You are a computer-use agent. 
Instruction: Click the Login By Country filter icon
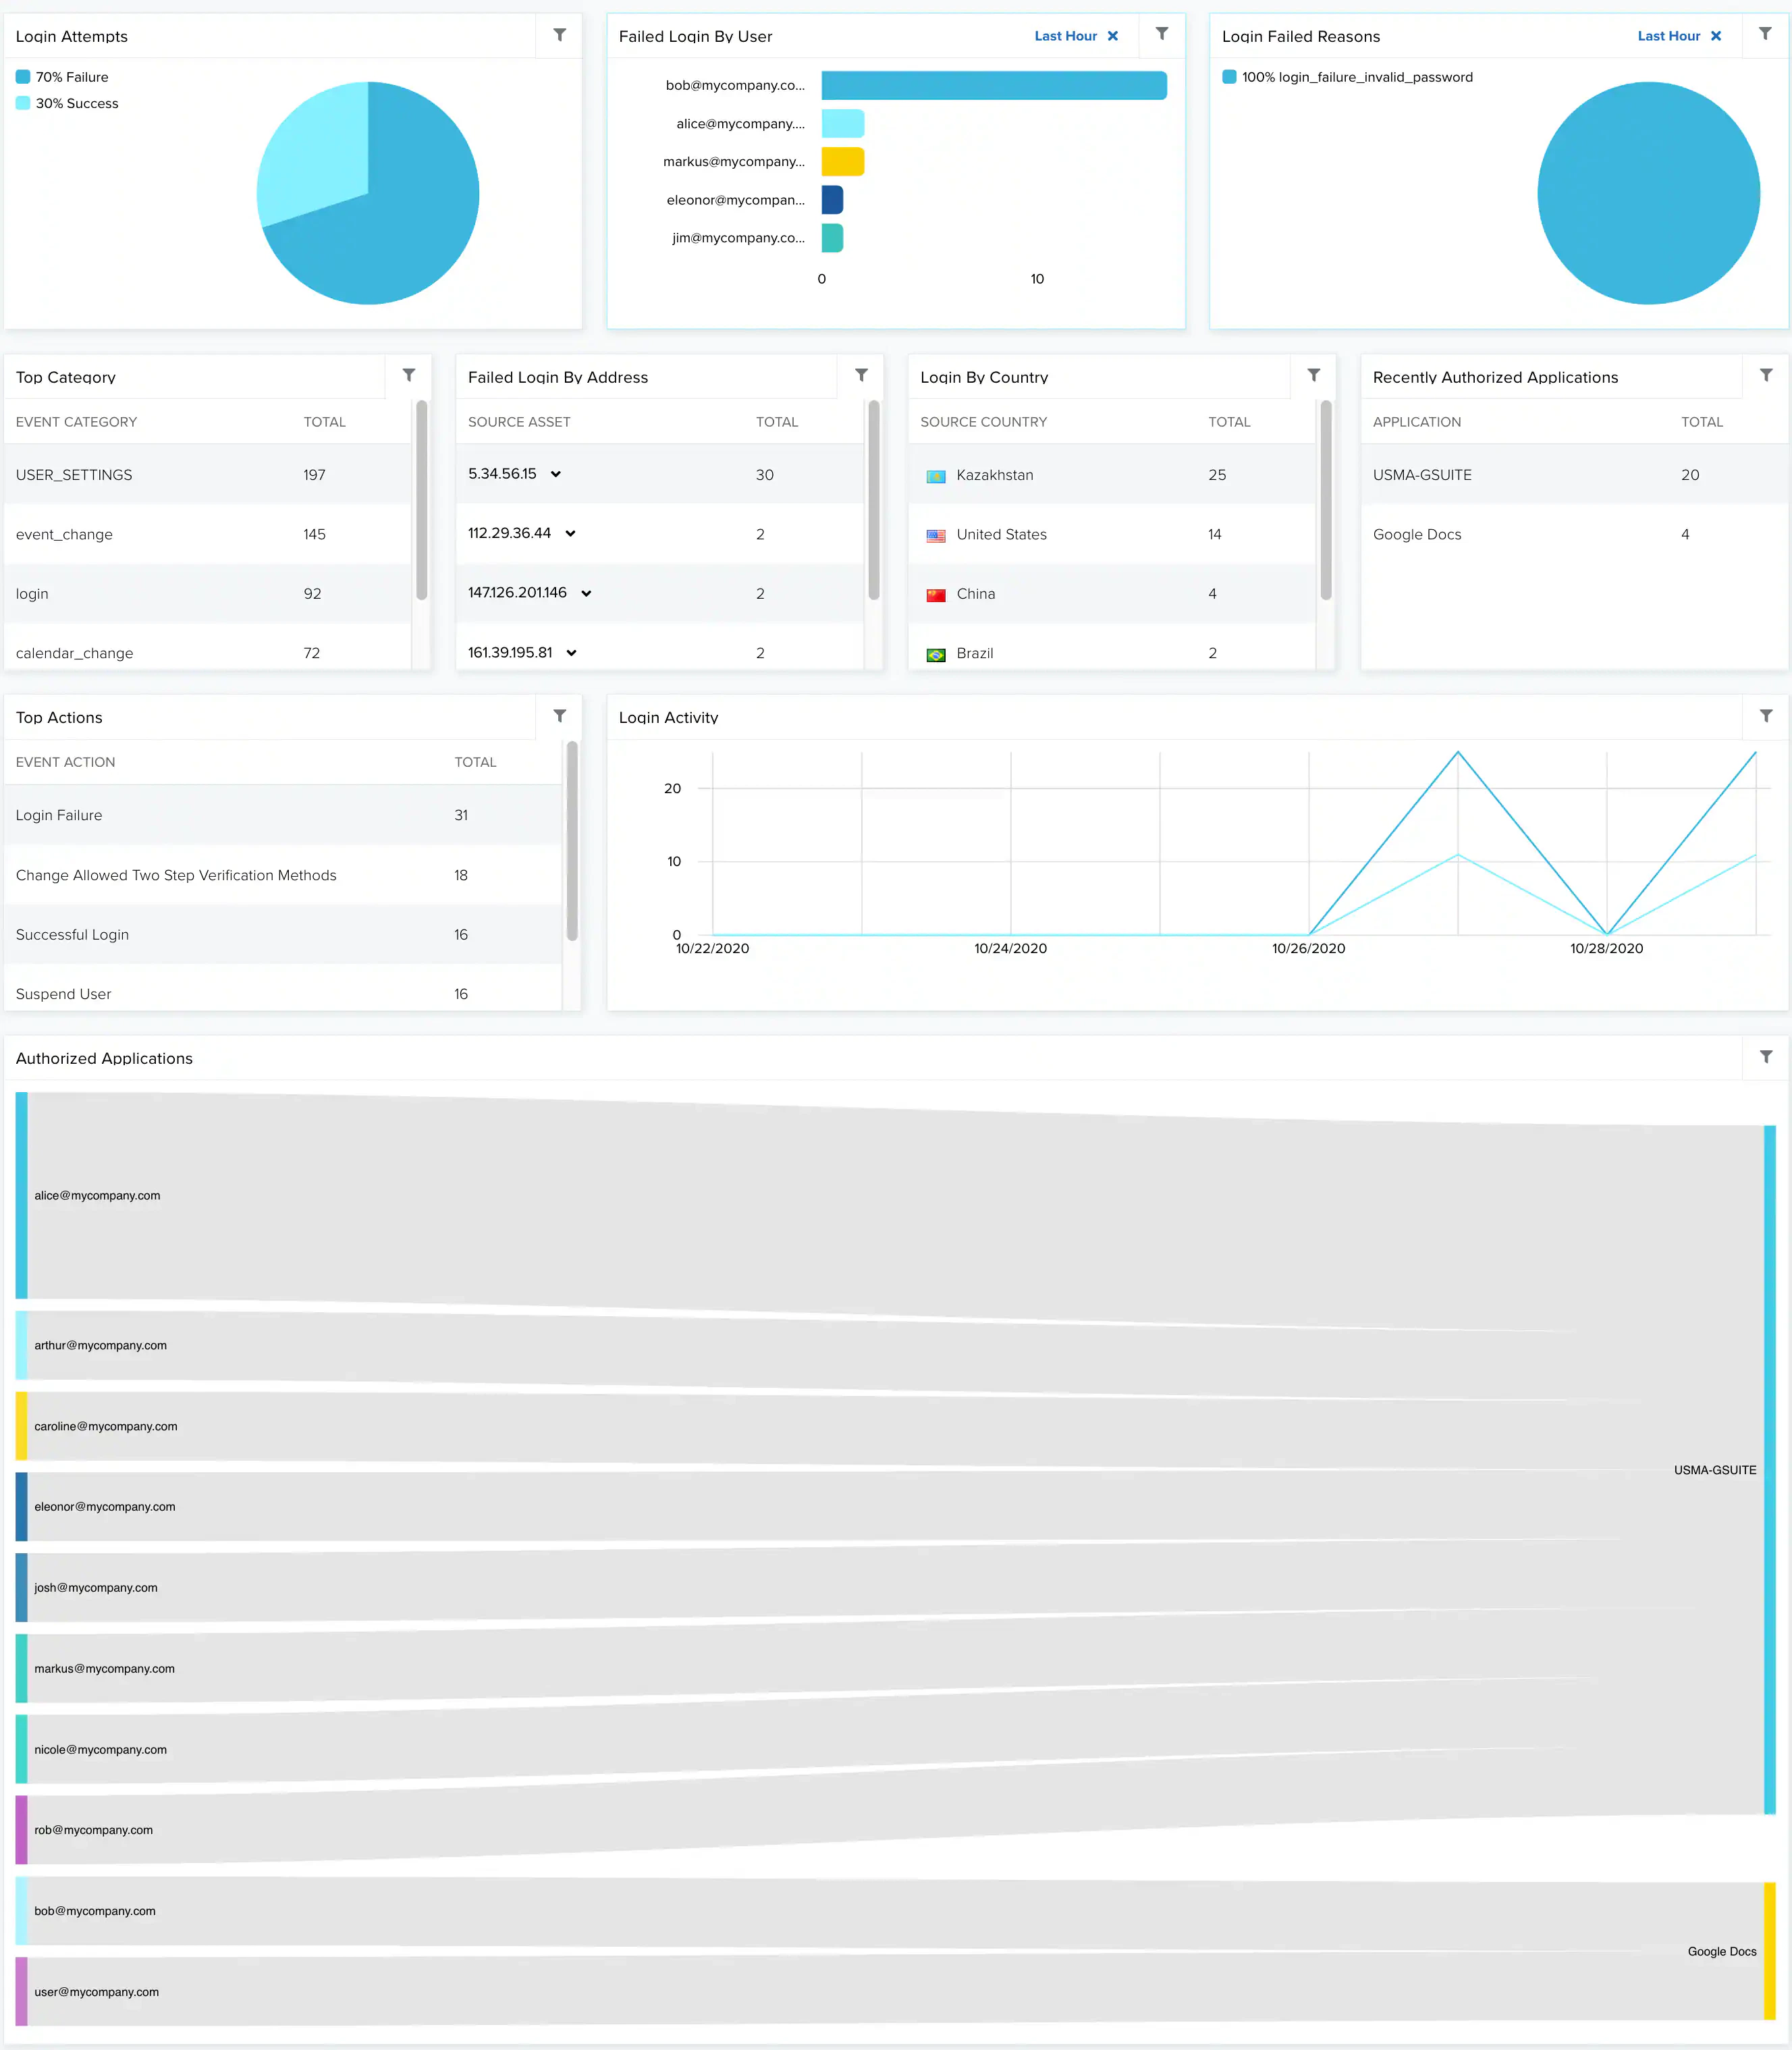click(1314, 376)
